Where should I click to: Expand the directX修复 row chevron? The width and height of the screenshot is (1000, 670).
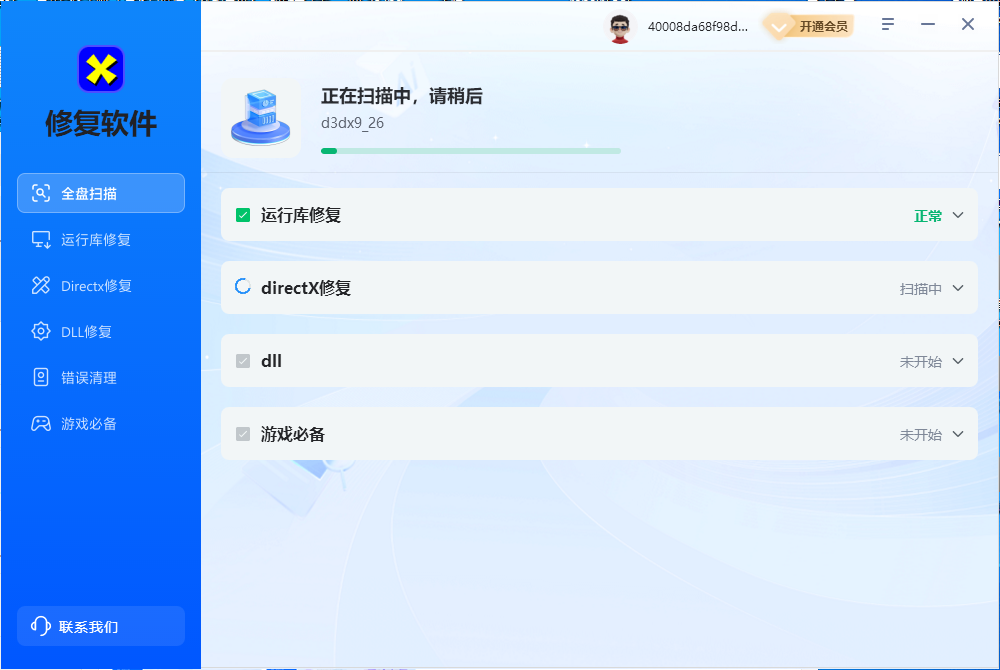click(x=958, y=288)
